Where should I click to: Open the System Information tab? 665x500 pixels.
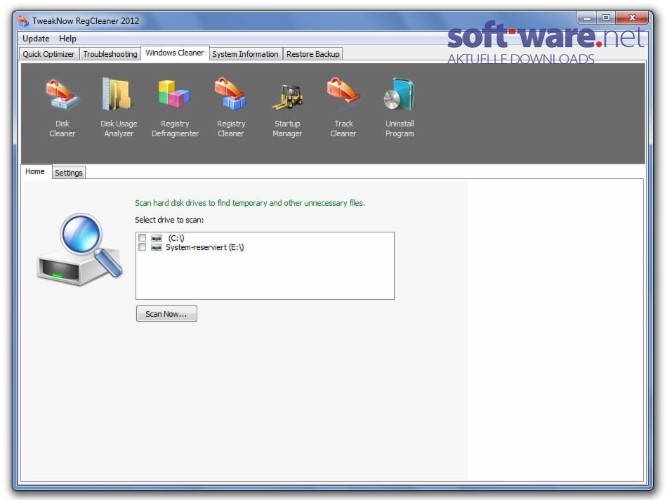coord(245,54)
